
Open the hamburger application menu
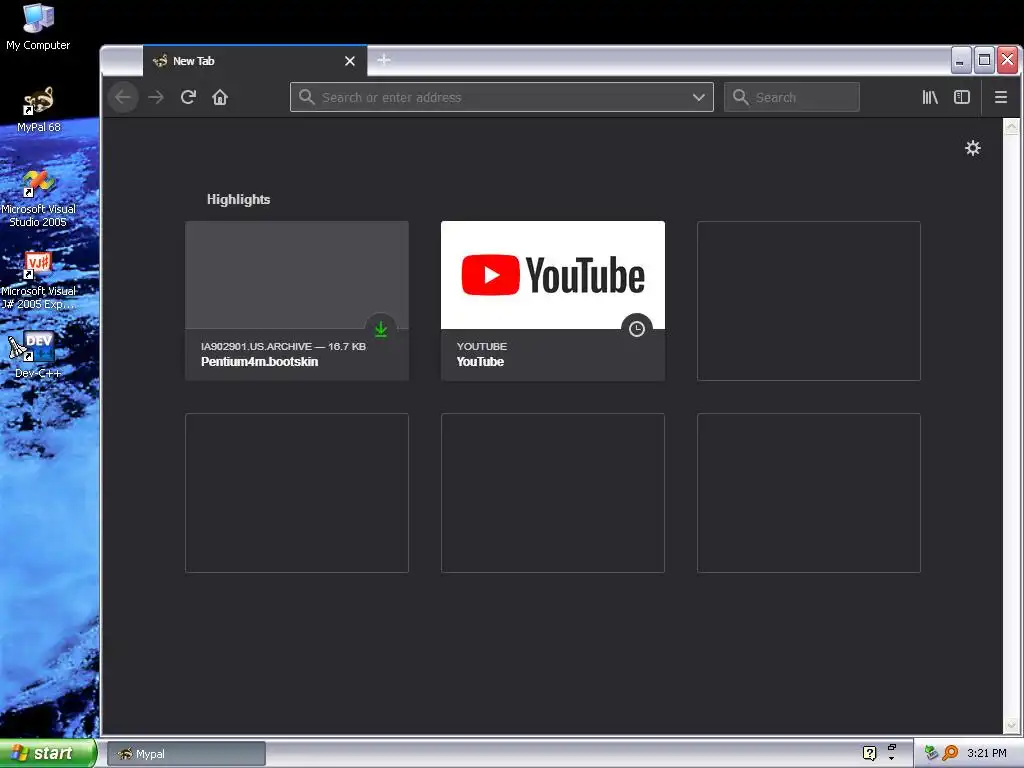point(1000,97)
